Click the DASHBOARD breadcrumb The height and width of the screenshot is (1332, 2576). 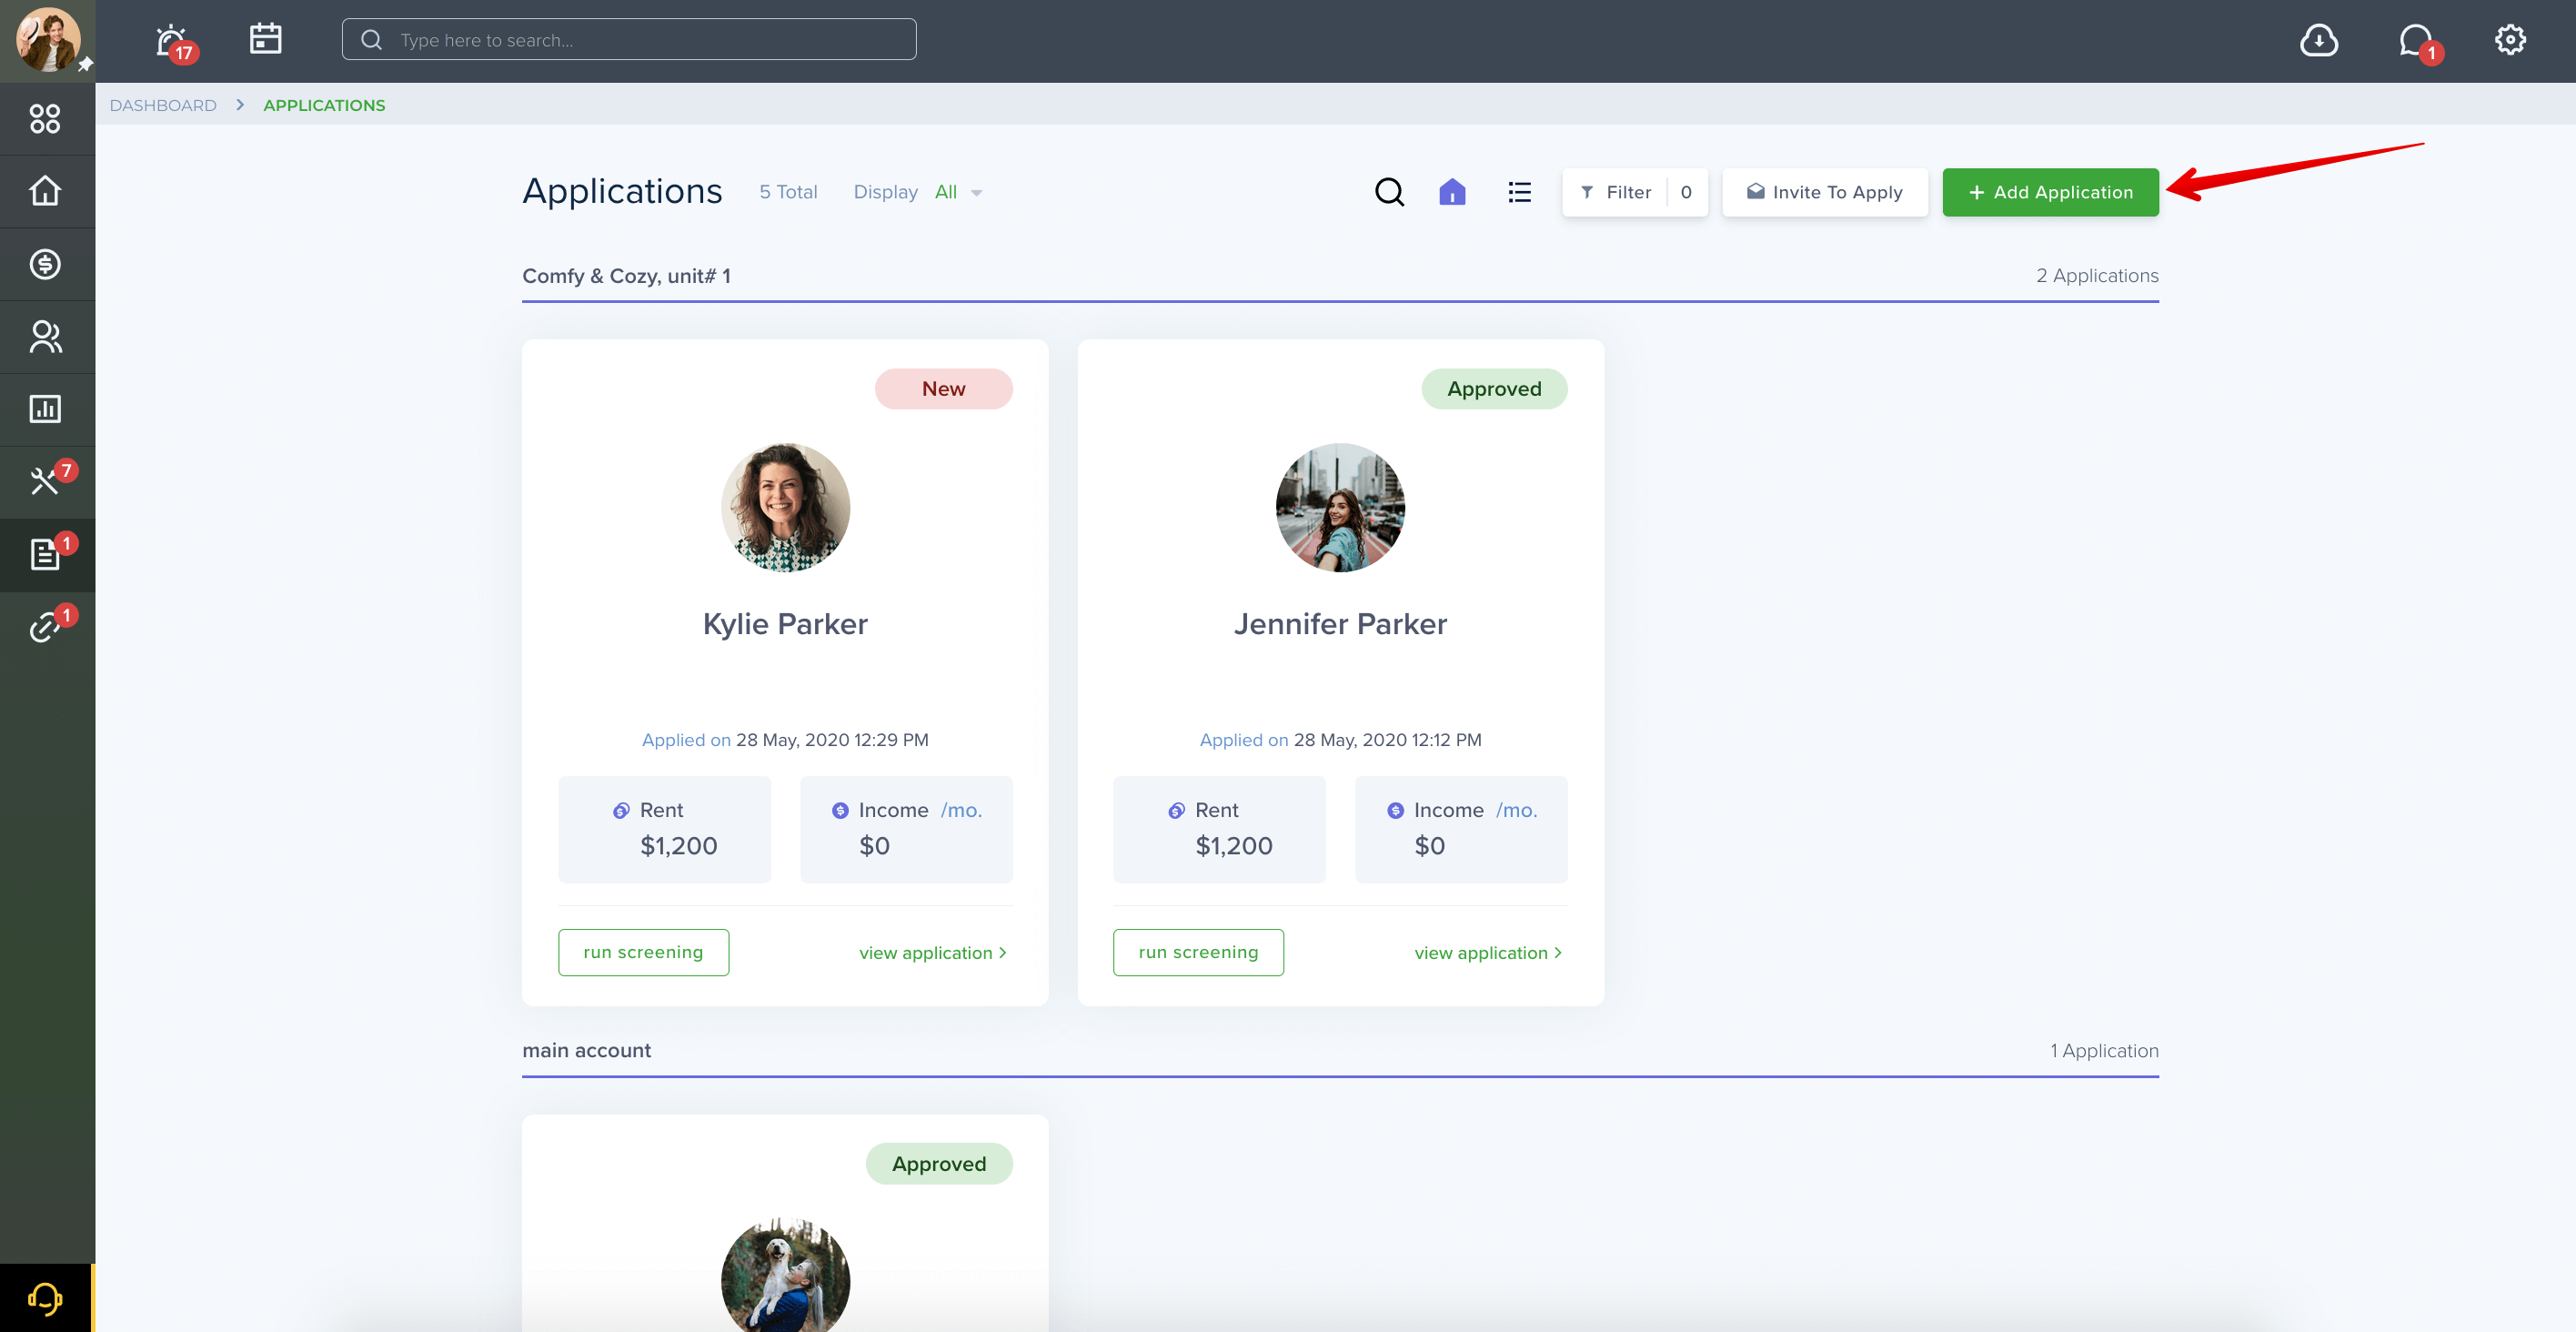coord(163,105)
